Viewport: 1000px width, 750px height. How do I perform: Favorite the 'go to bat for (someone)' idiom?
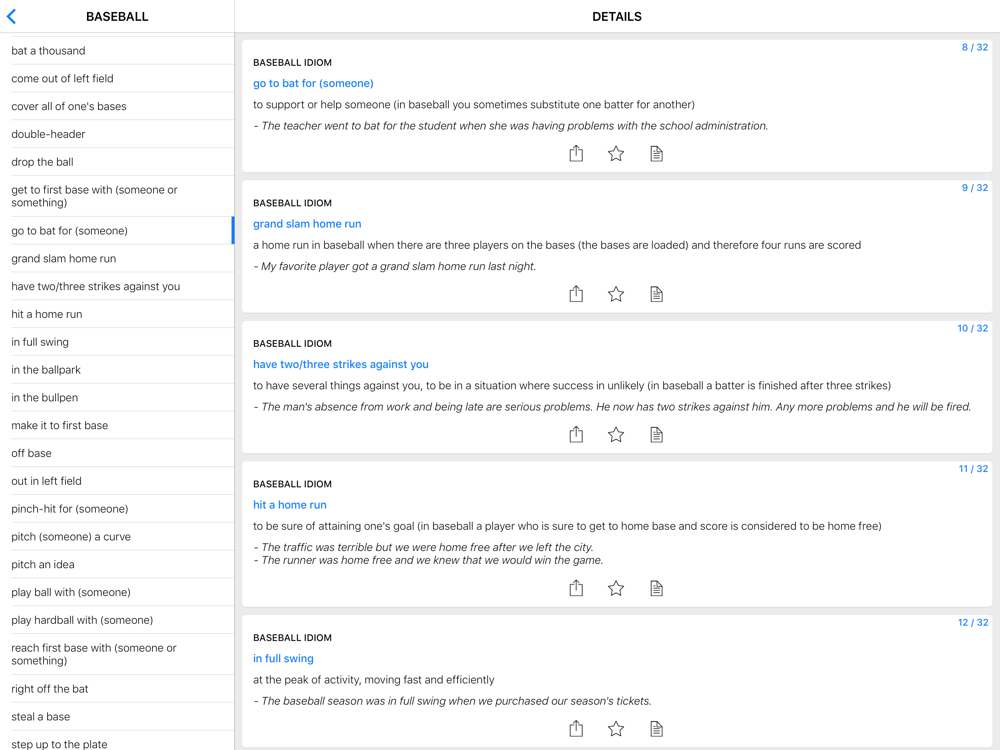click(x=616, y=153)
